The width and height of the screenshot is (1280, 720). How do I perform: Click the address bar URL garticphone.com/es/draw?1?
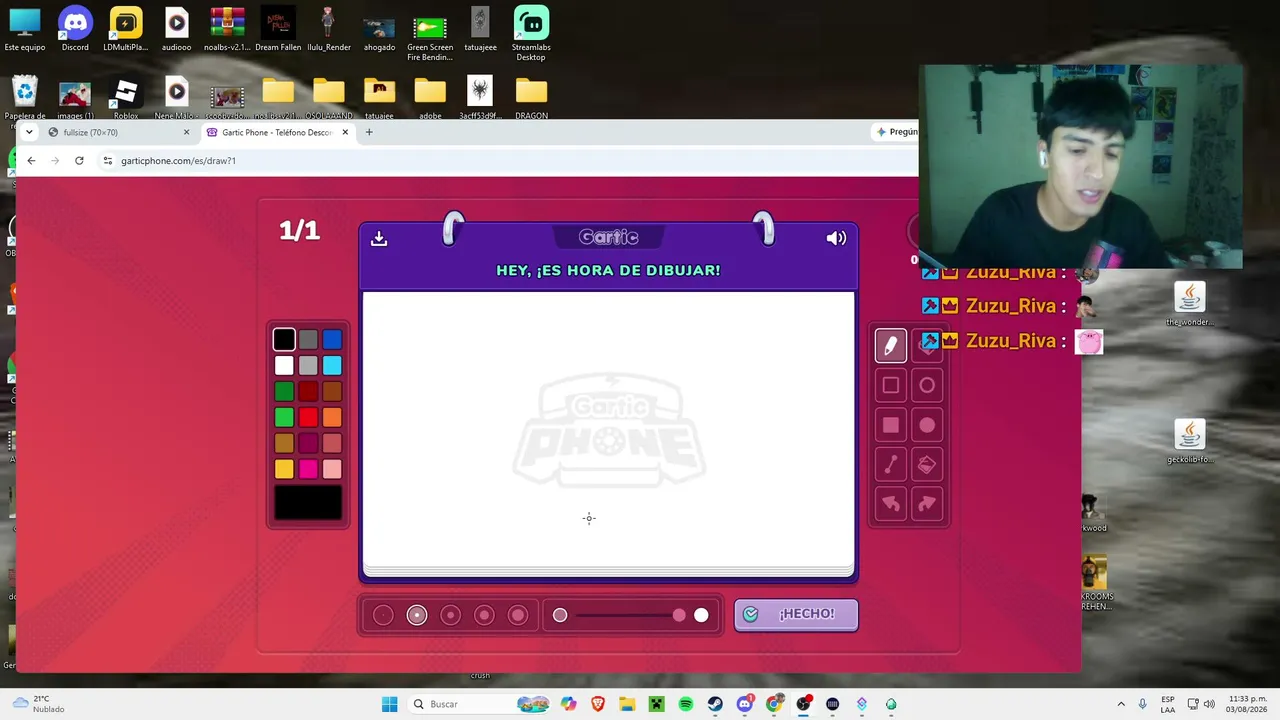click(x=178, y=160)
